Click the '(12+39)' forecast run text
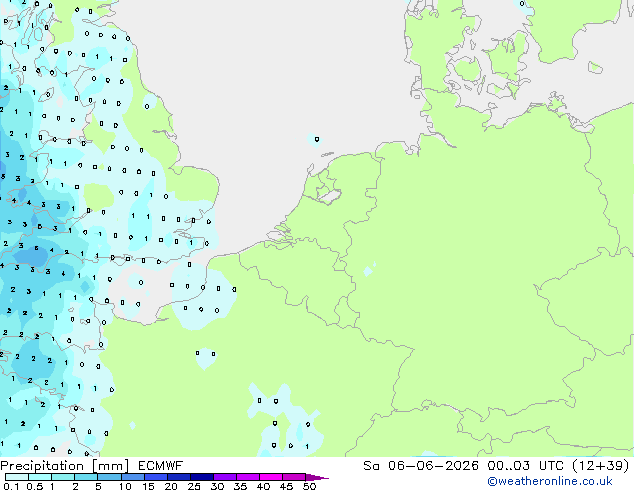This screenshot has width=634, height=490. 601,466
